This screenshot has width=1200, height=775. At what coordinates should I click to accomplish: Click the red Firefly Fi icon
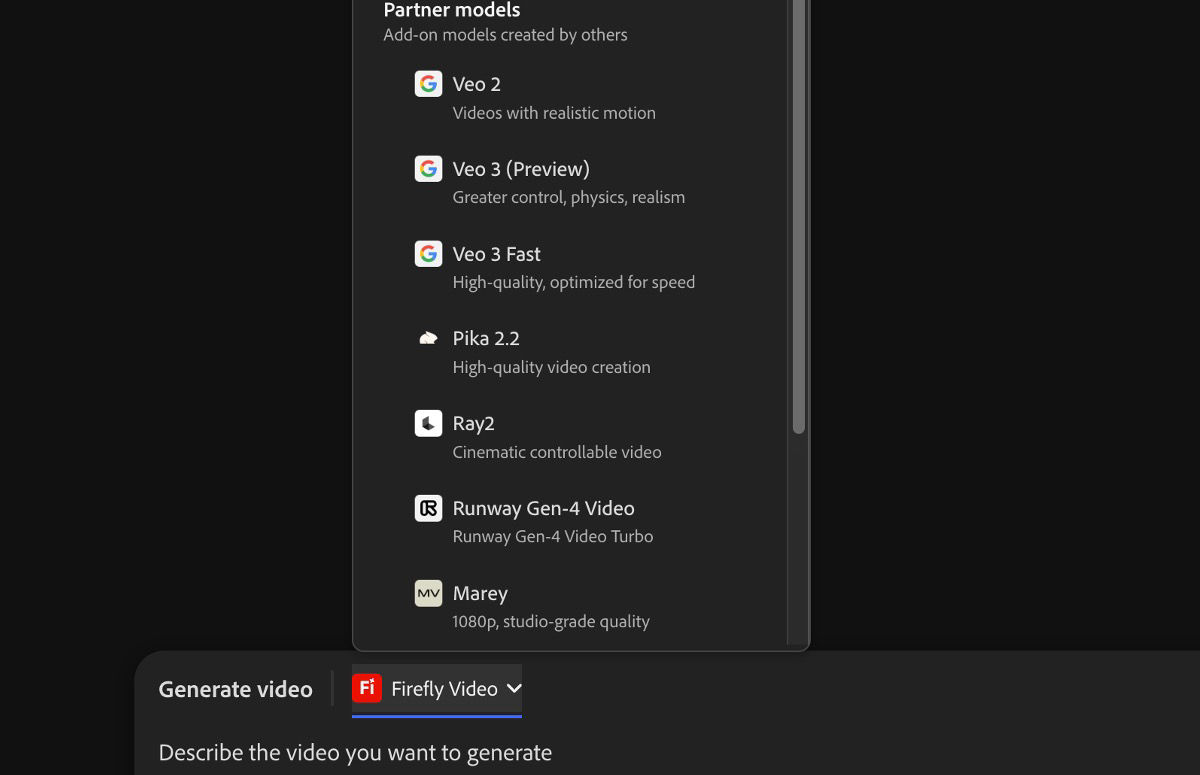click(367, 688)
